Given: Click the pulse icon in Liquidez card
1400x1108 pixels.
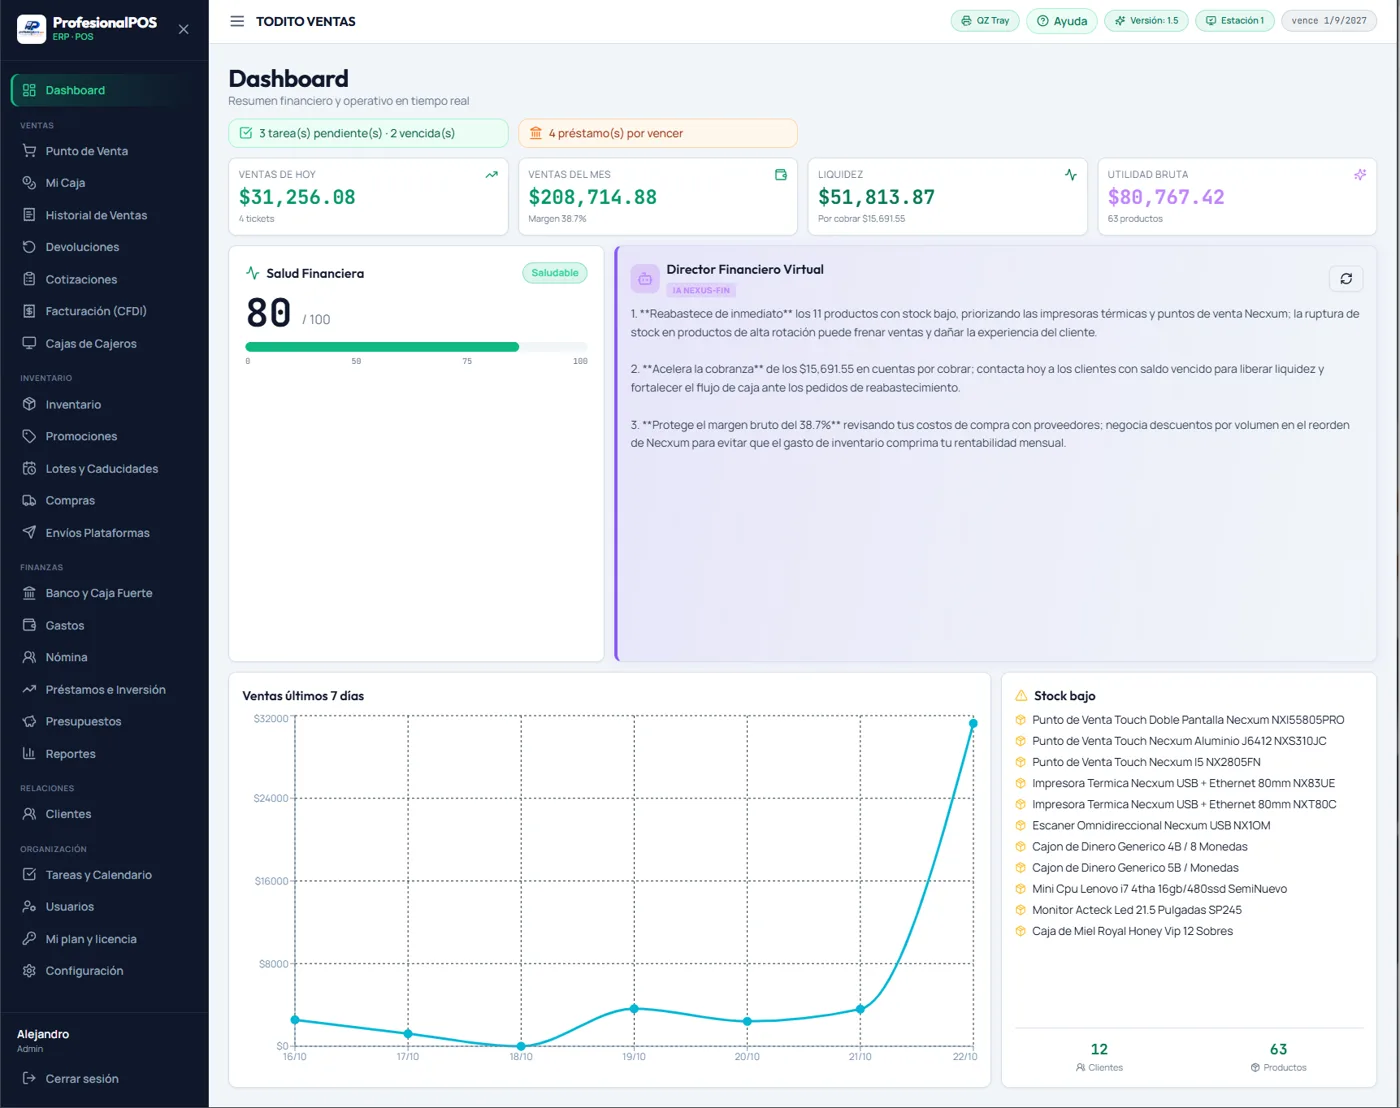Looking at the screenshot, I should pyautogui.click(x=1071, y=175).
